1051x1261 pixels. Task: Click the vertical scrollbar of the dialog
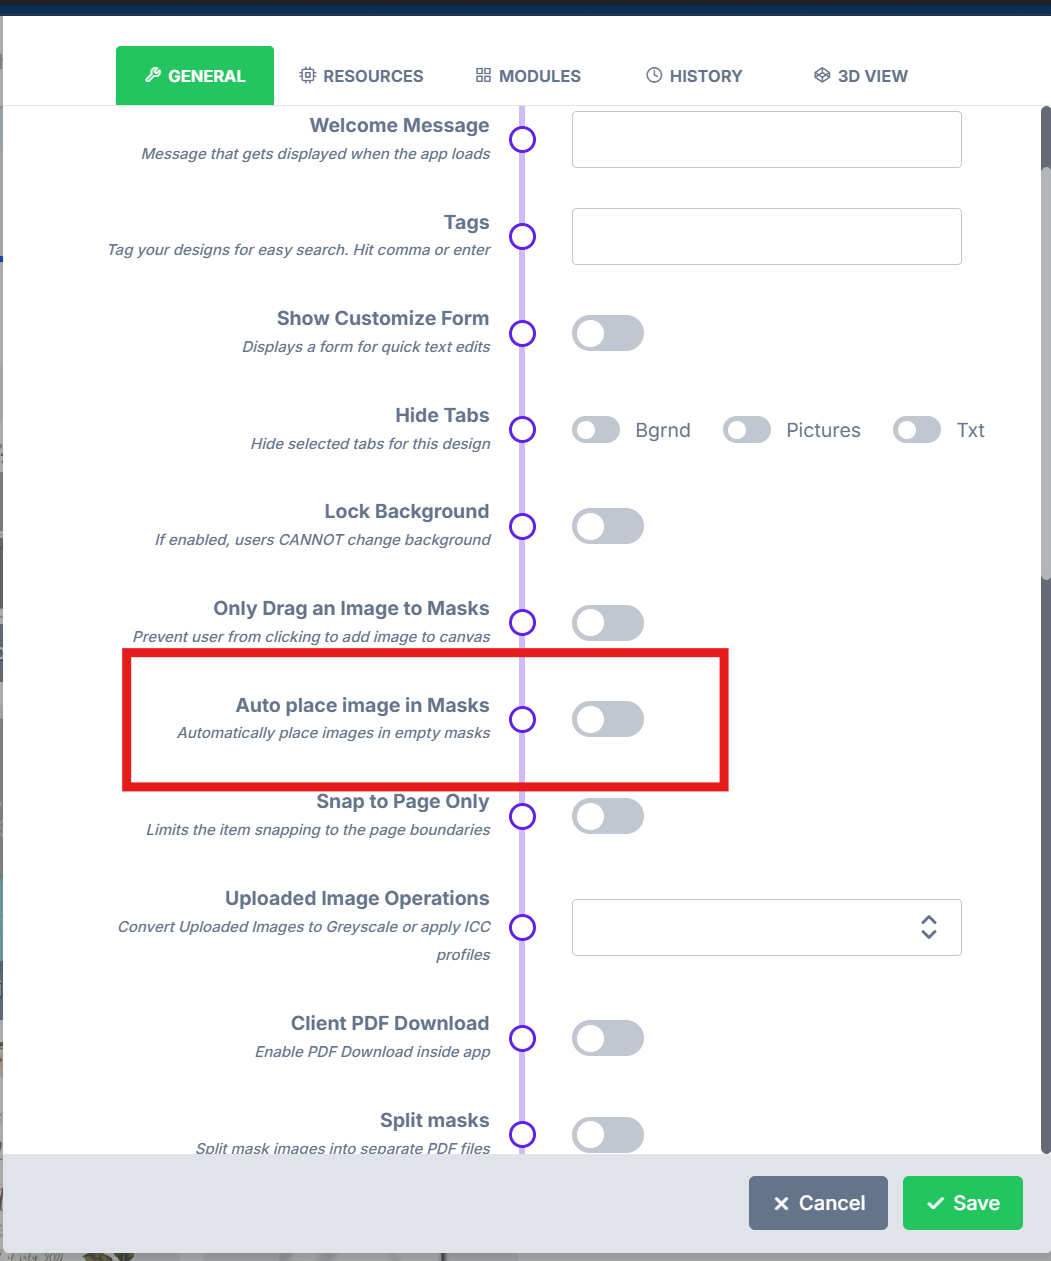pyautogui.click(x=1046, y=372)
